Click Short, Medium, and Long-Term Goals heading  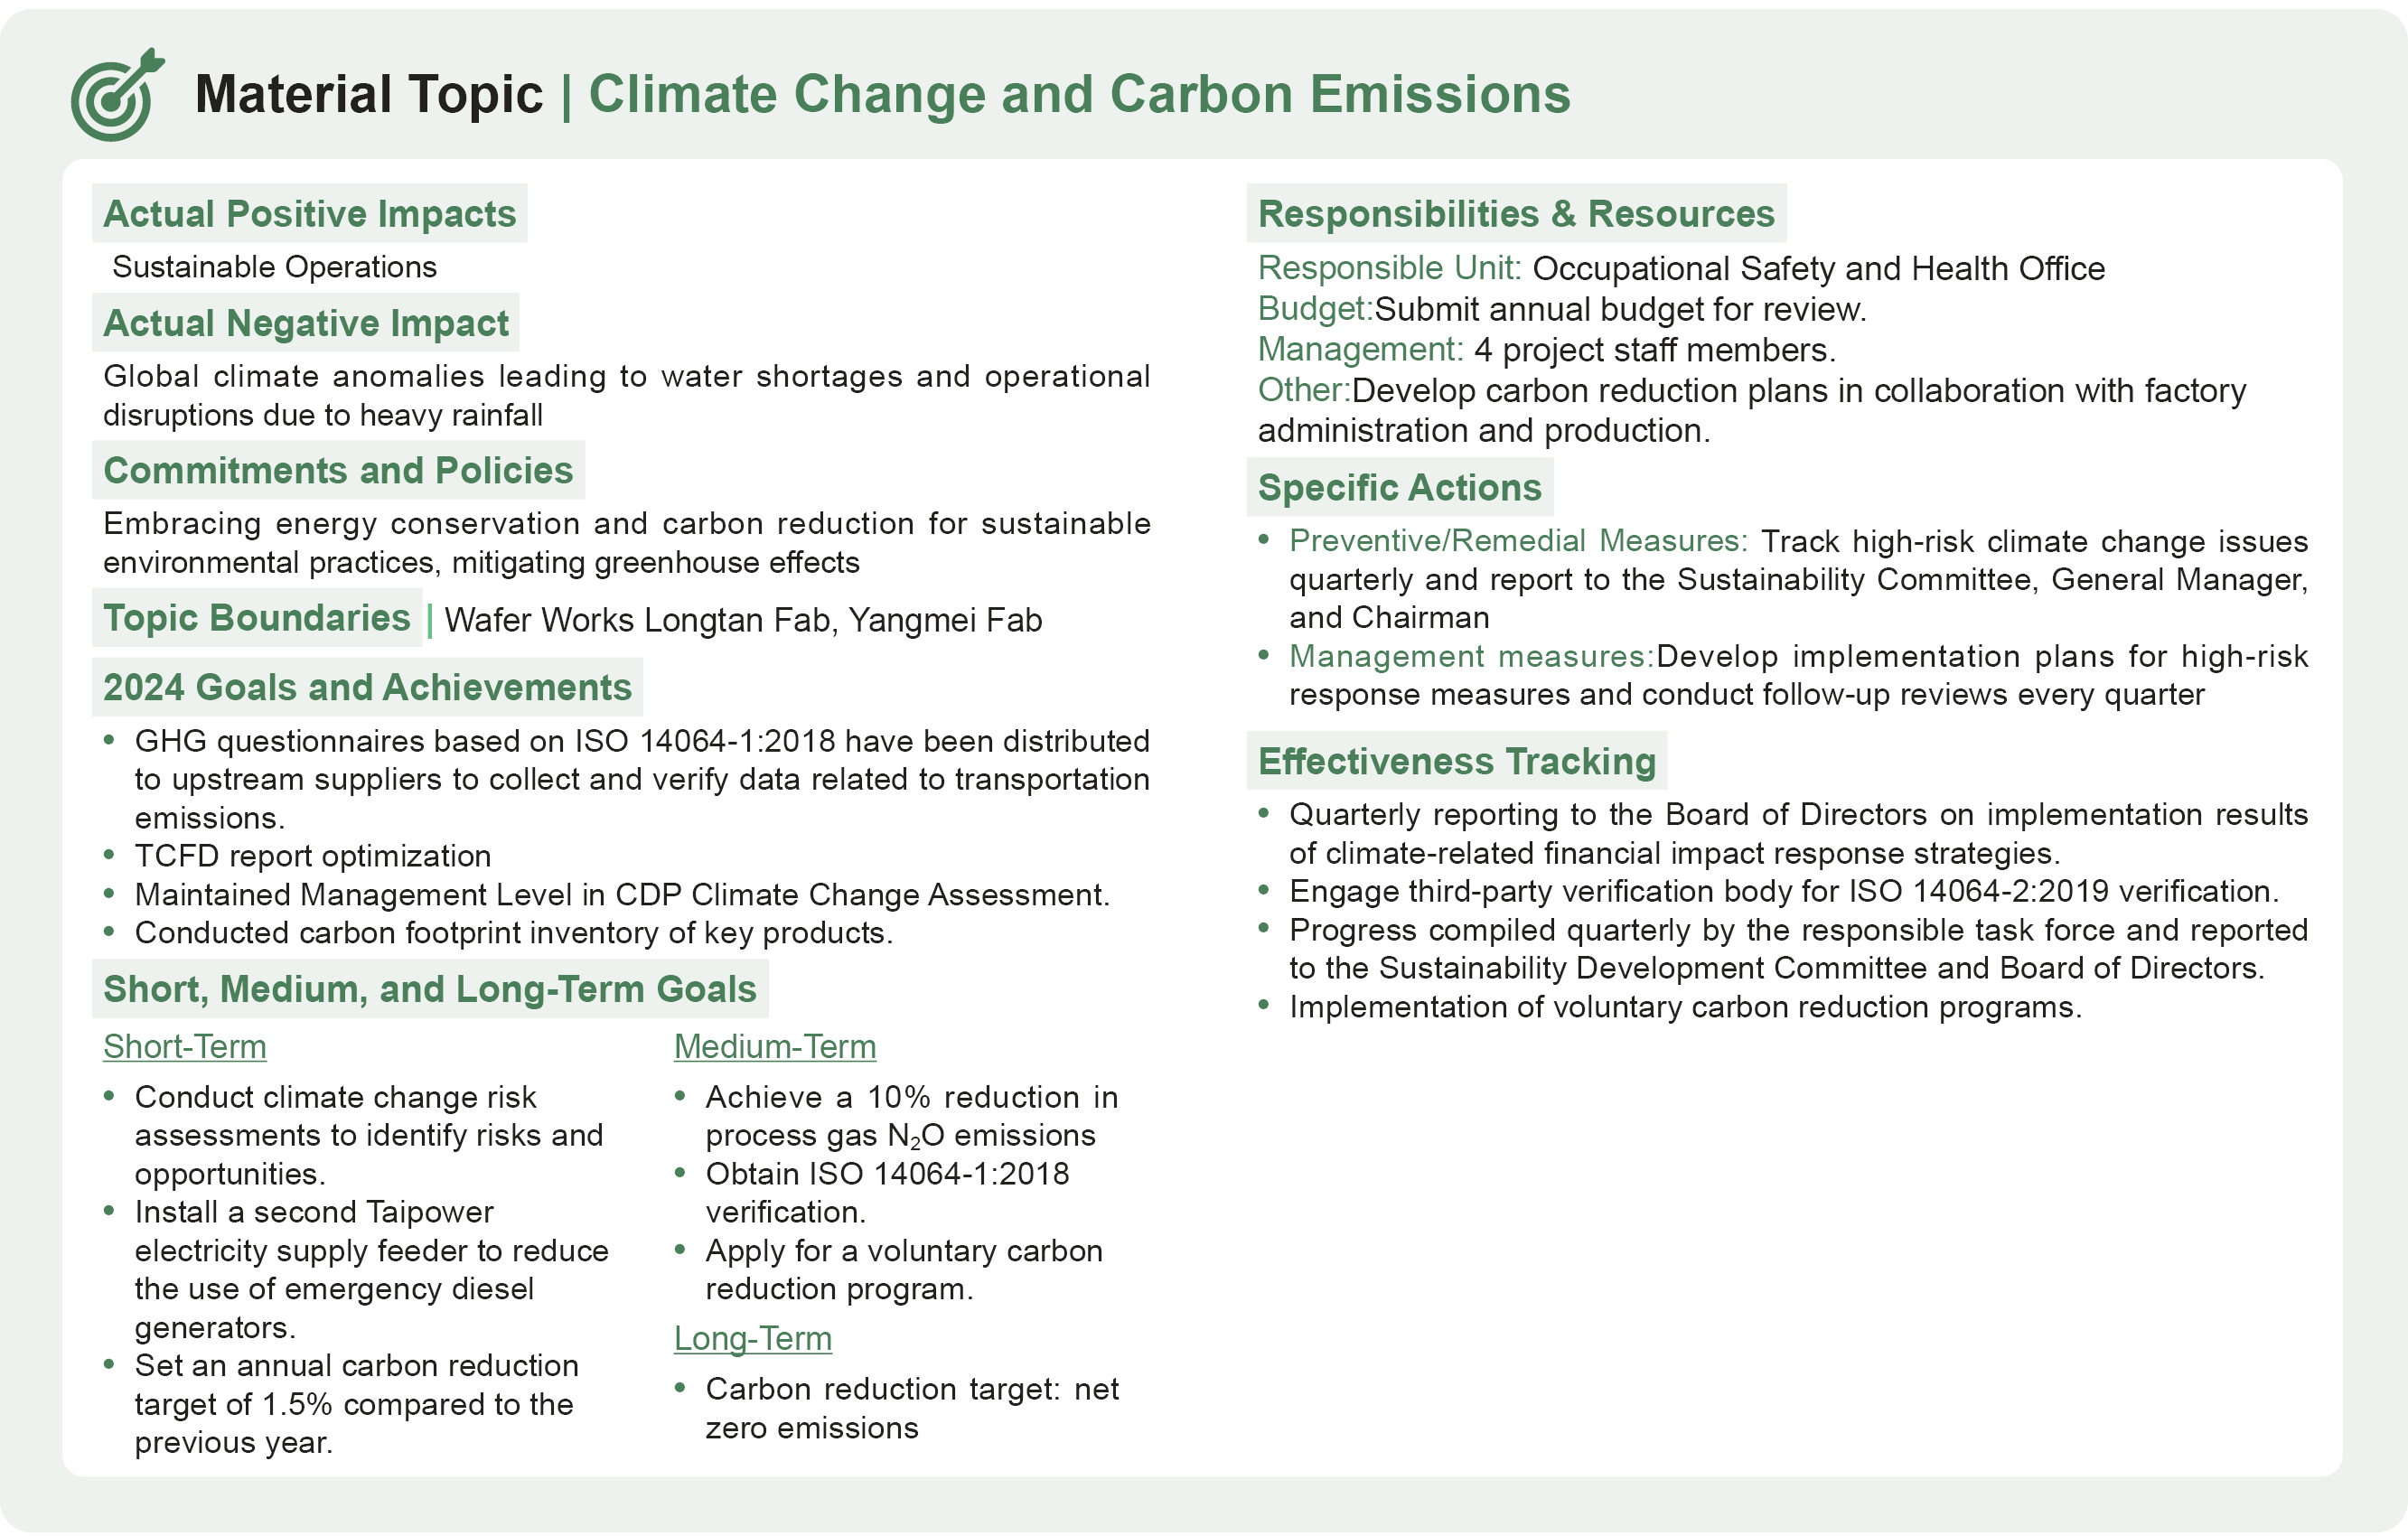(x=430, y=989)
